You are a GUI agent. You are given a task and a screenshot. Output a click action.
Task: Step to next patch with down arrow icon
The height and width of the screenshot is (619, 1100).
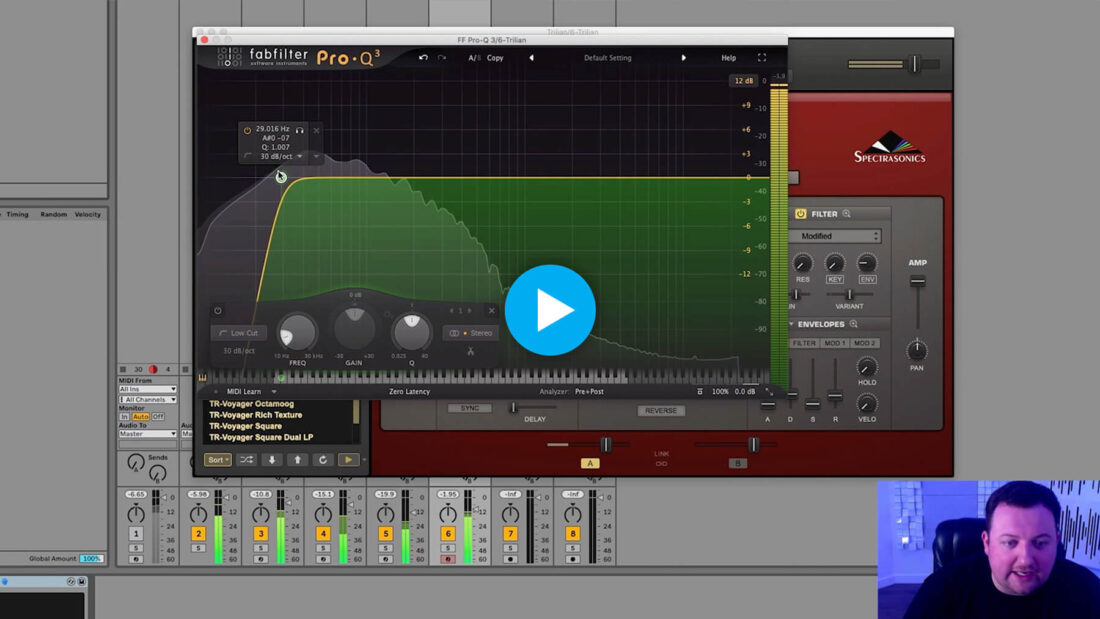click(x=272, y=460)
